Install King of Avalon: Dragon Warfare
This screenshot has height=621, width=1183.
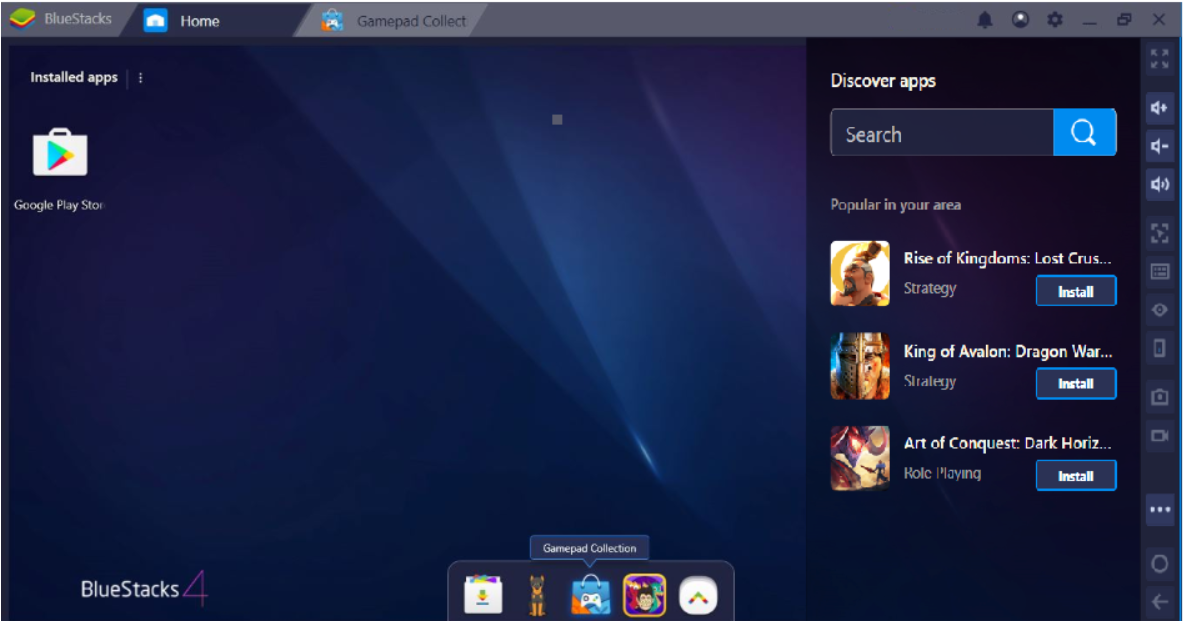pyautogui.click(x=1076, y=383)
